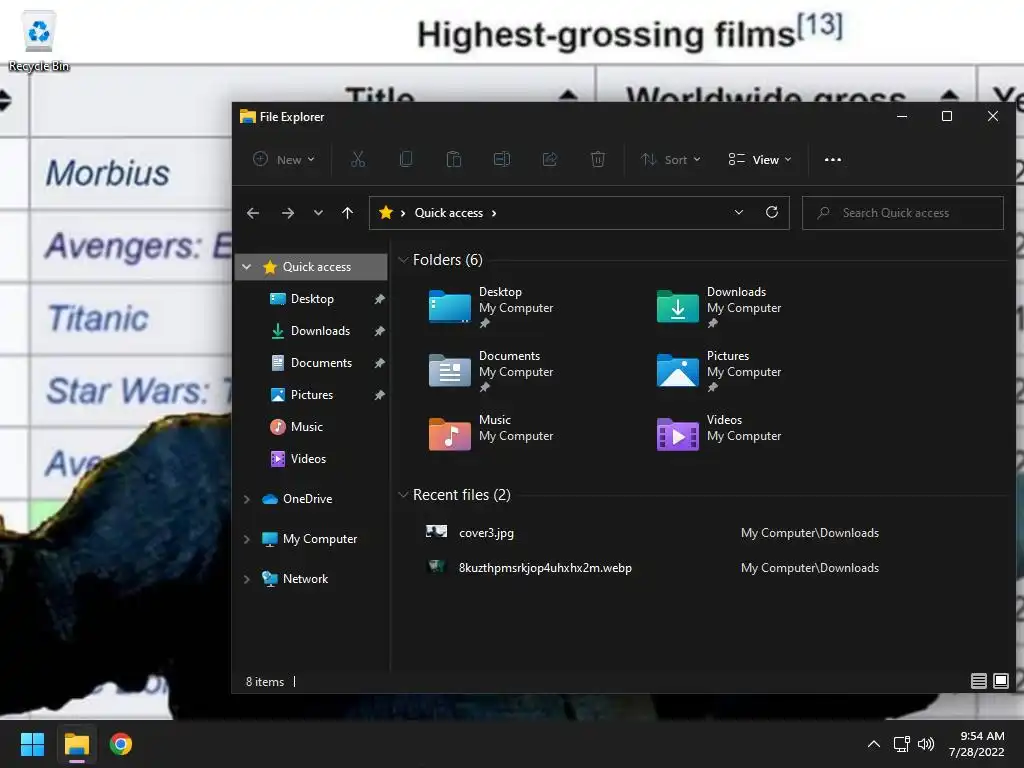Select Desktop in navigation pane
Screen dimensions: 1024x768
(x=312, y=298)
